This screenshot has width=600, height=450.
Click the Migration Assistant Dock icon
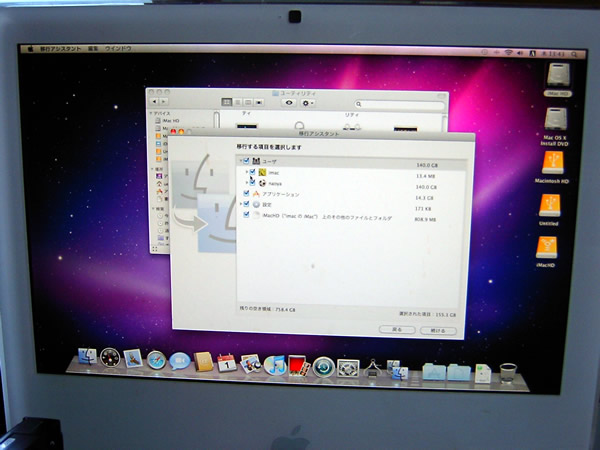click(397, 370)
